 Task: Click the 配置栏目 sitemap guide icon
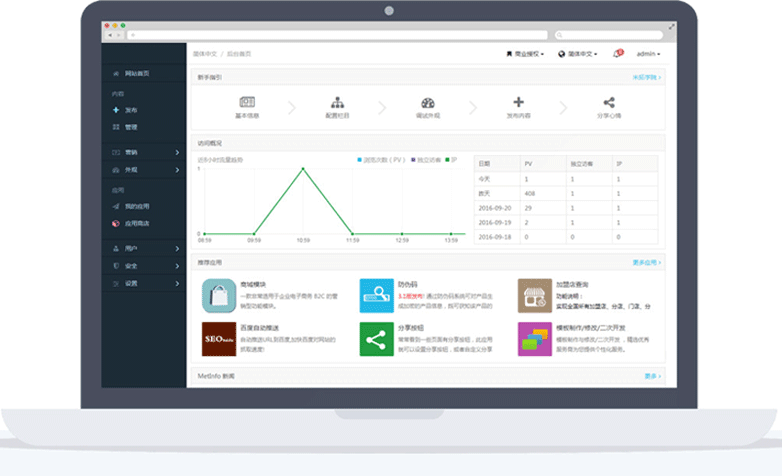coord(338,102)
